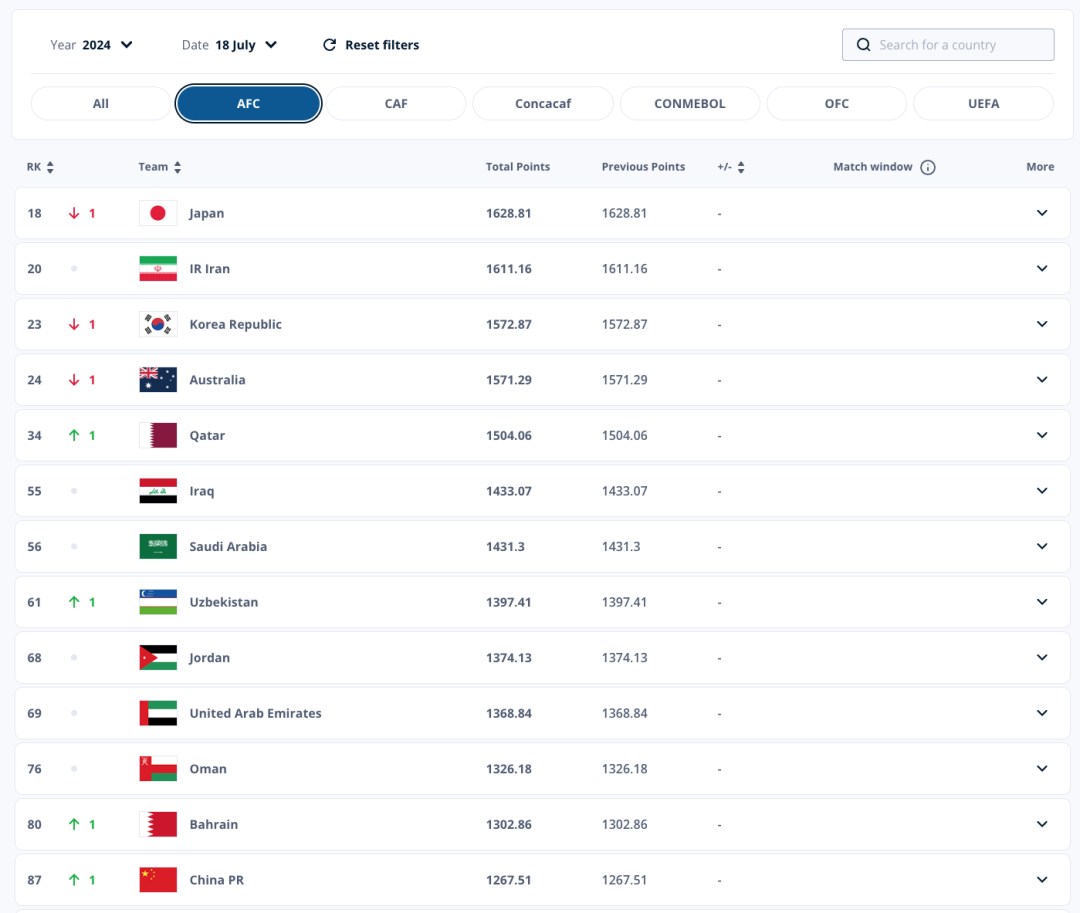Viewport: 1080px width, 913px height.
Task: Select the OFC tab
Action: point(837,103)
